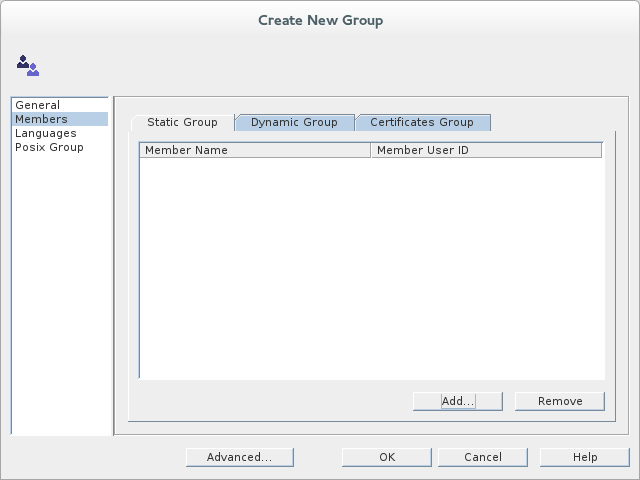Open the Posix Group section
Viewport: 640px width, 480px height.
49,147
